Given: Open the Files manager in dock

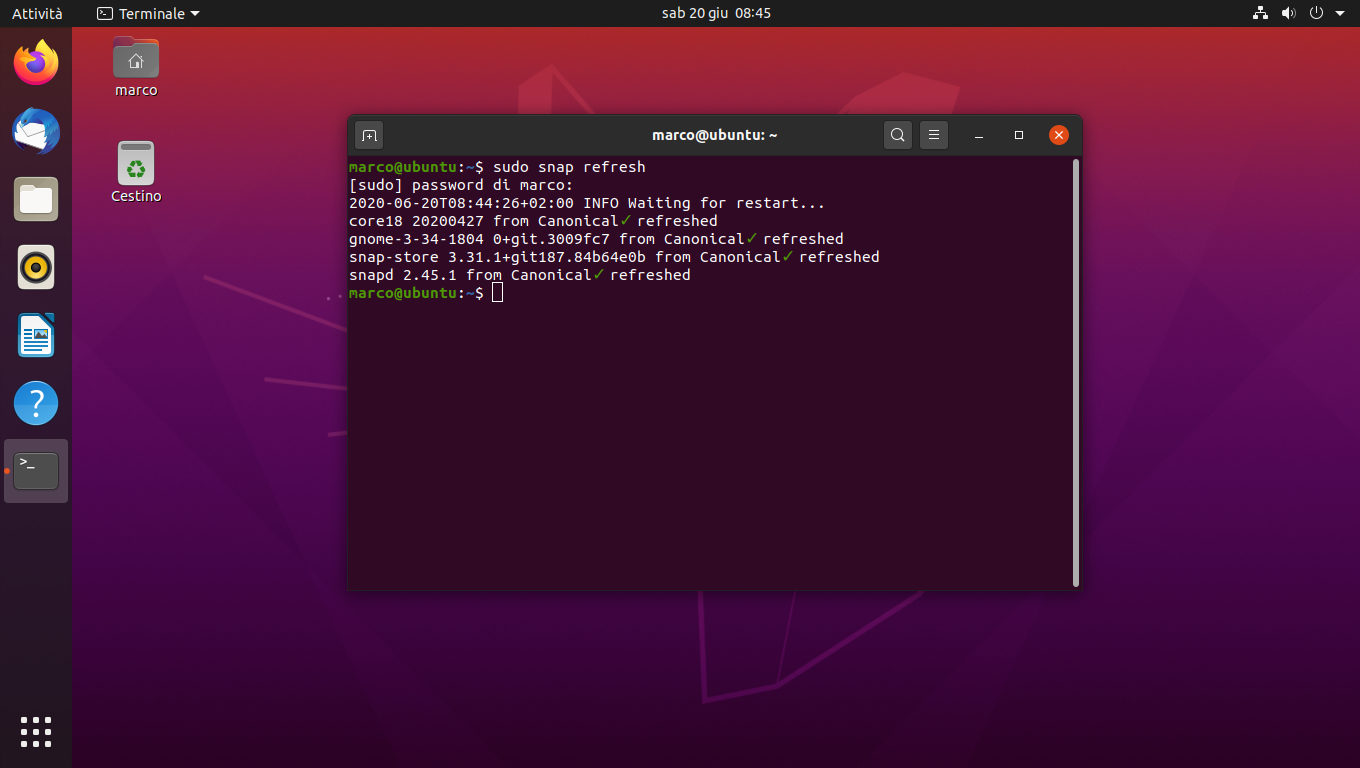Looking at the screenshot, I should pos(36,199).
